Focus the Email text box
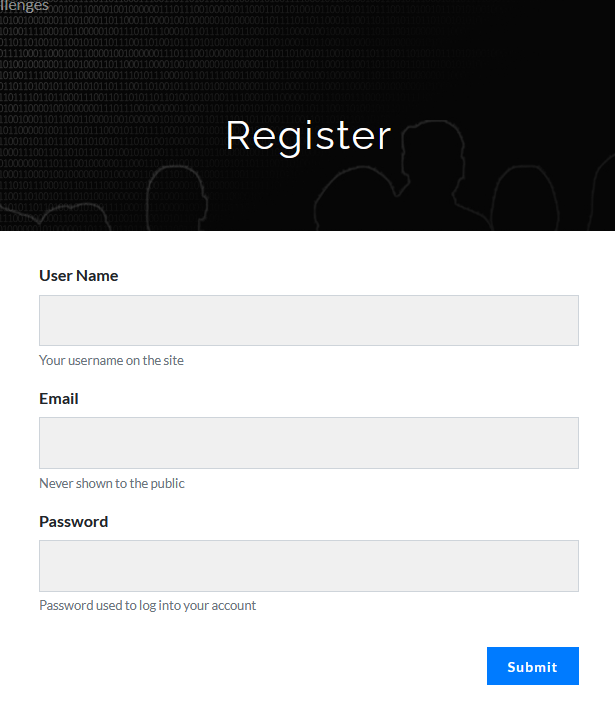The height and width of the screenshot is (719, 615). 309,442
